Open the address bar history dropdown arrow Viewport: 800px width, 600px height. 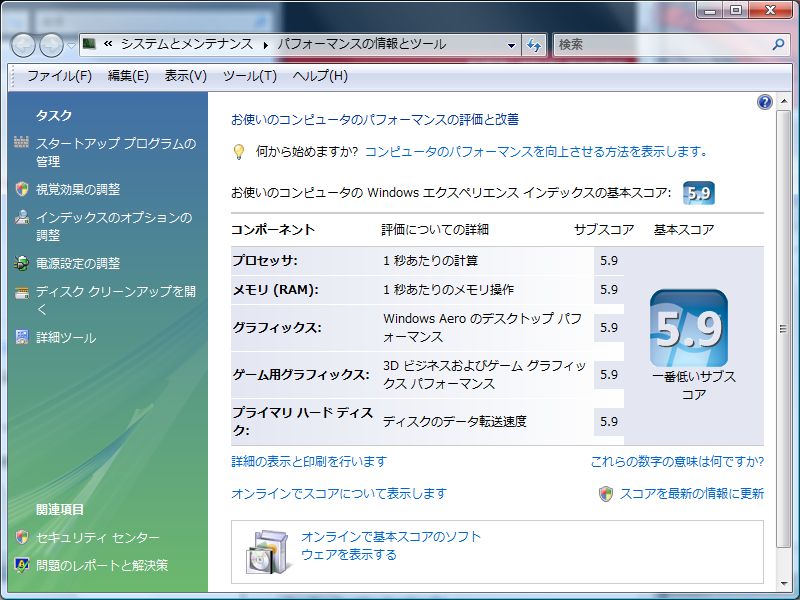point(511,45)
